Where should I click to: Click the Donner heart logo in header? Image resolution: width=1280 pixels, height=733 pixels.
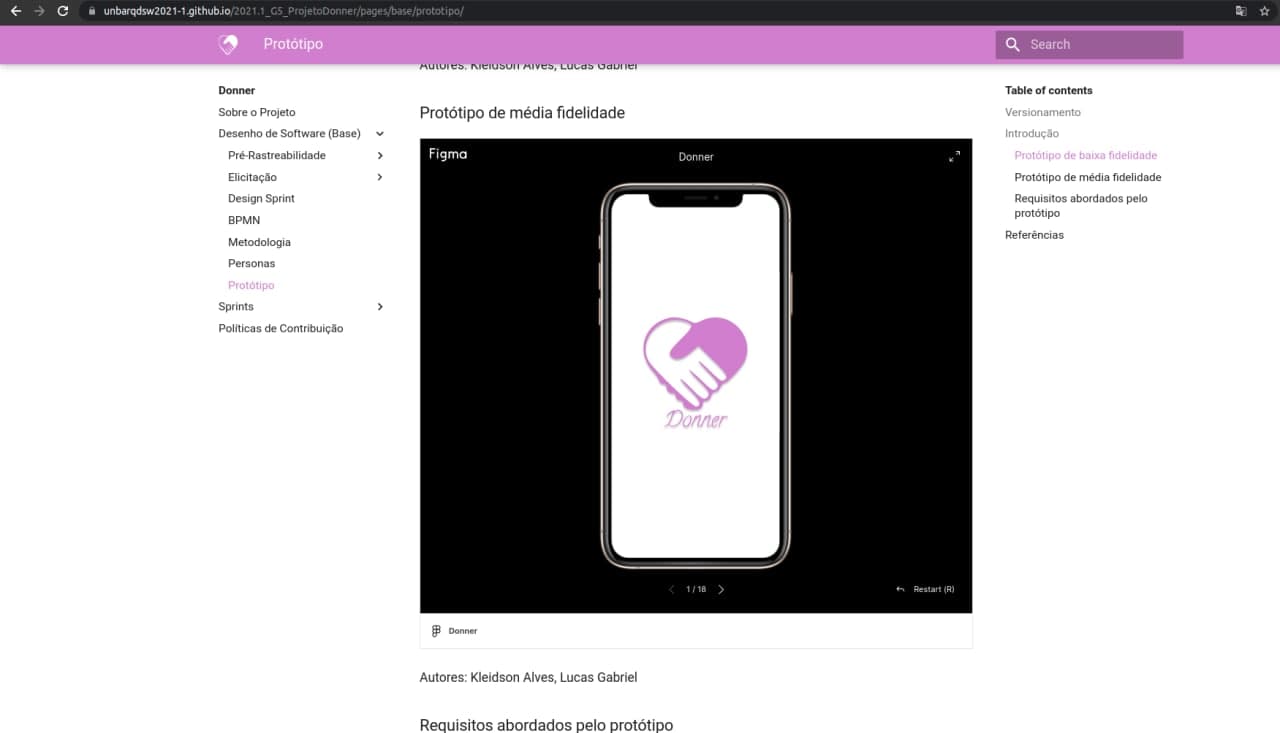(x=228, y=44)
